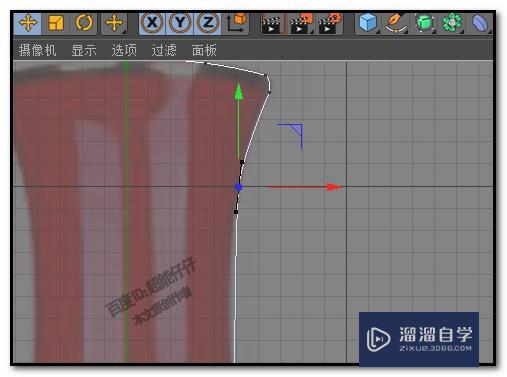The height and width of the screenshot is (377, 507).
Task: Add a deformer object
Action: (x=480, y=23)
